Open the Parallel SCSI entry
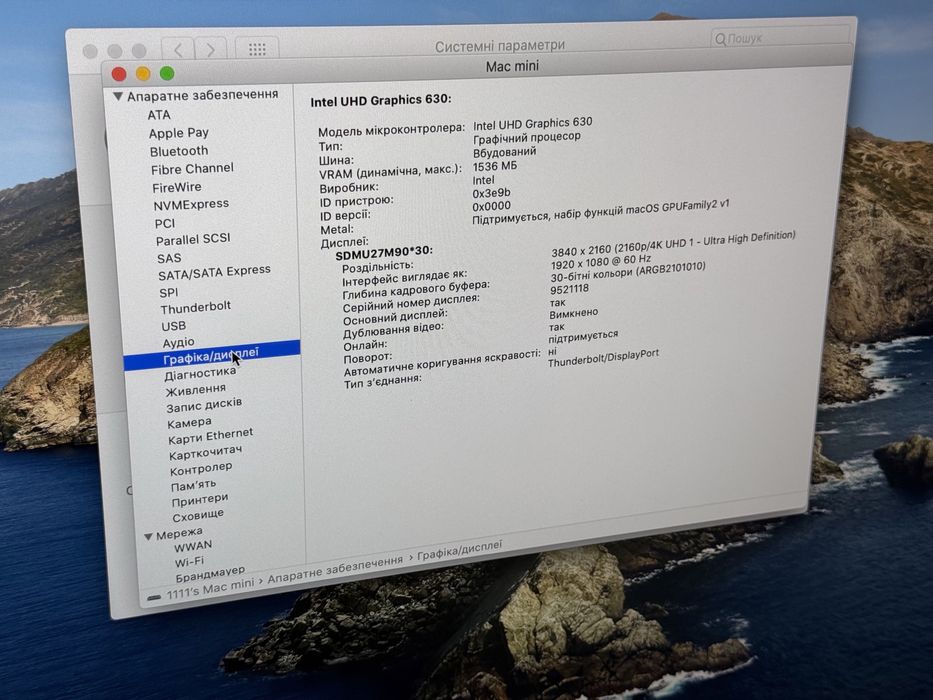Image resolution: width=933 pixels, height=700 pixels. (x=193, y=239)
